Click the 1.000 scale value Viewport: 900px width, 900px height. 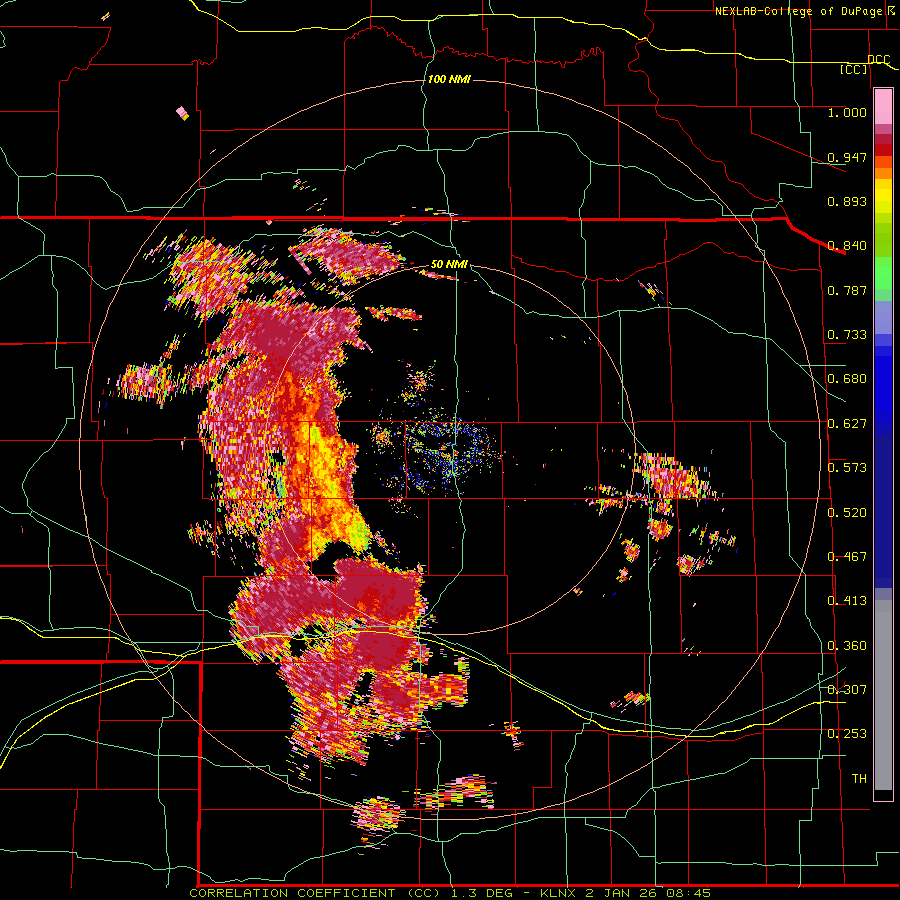click(x=847, y=112)
